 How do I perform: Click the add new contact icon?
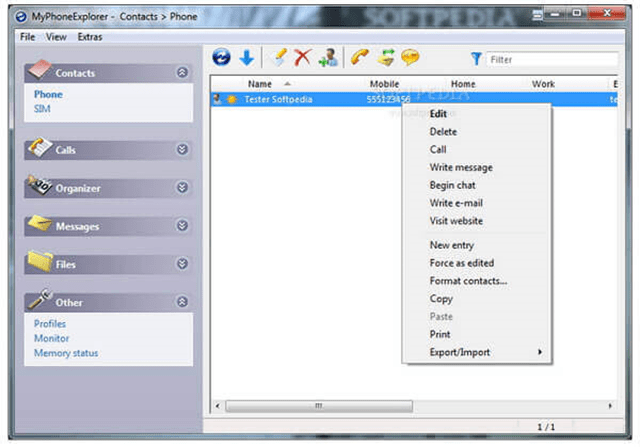pyautogui.click(x=329, y=57)
